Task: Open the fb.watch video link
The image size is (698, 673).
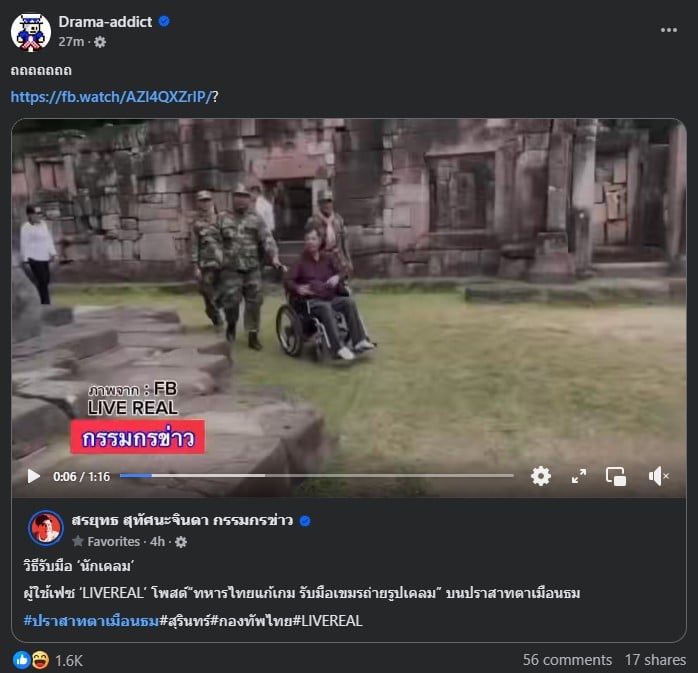Action: pyautogui.click(x=110, y=97)
